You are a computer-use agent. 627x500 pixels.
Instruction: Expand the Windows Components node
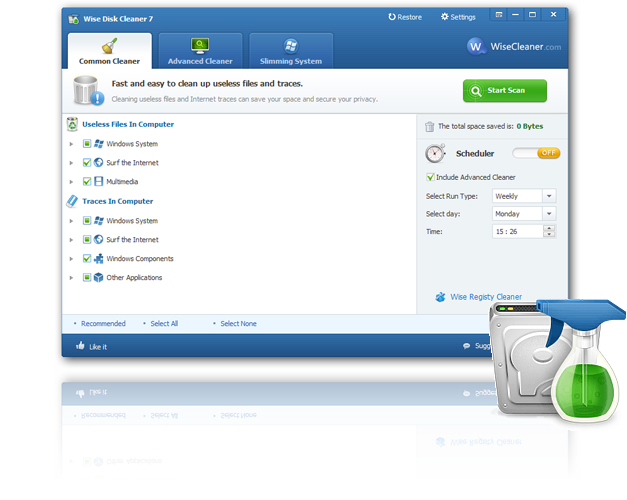pyautogui.click(x=71, y=259)
